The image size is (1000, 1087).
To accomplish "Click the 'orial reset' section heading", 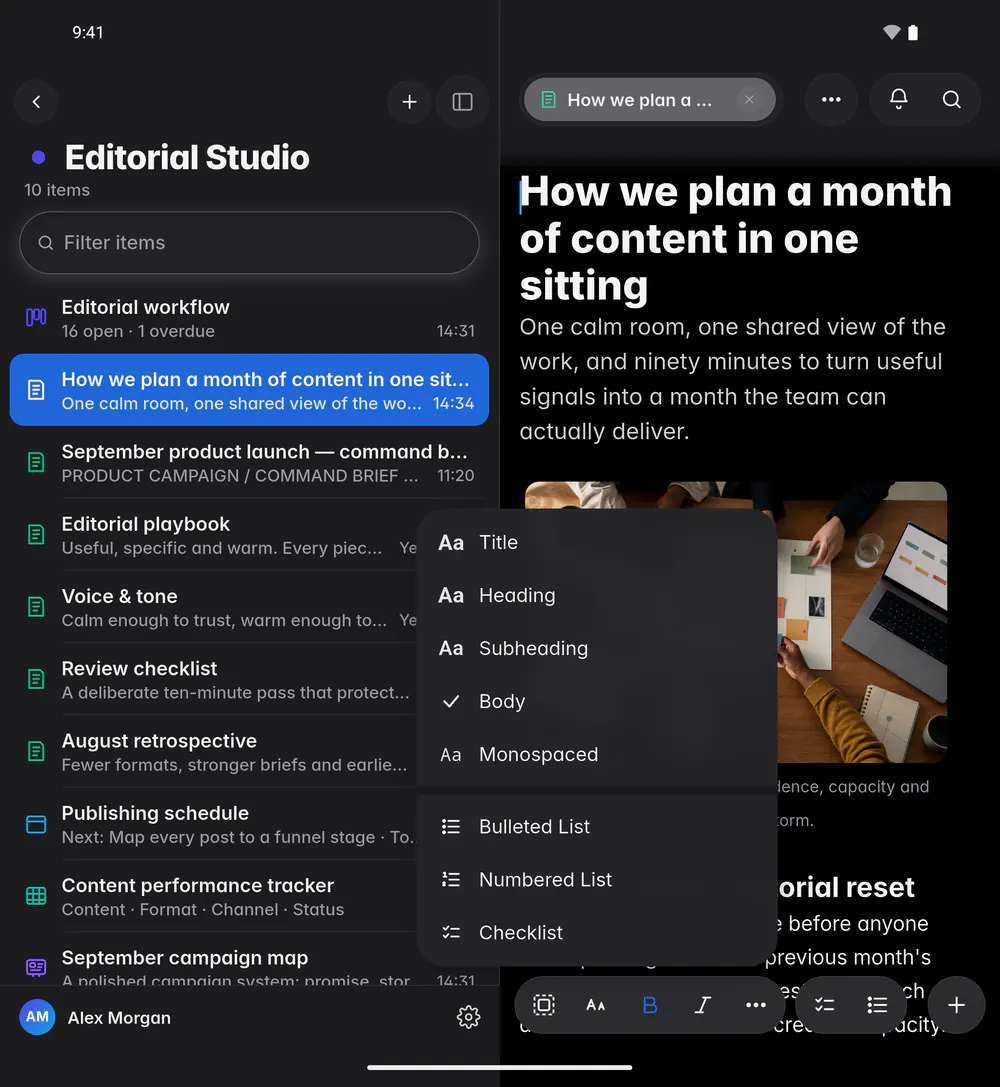I will 846,887.
